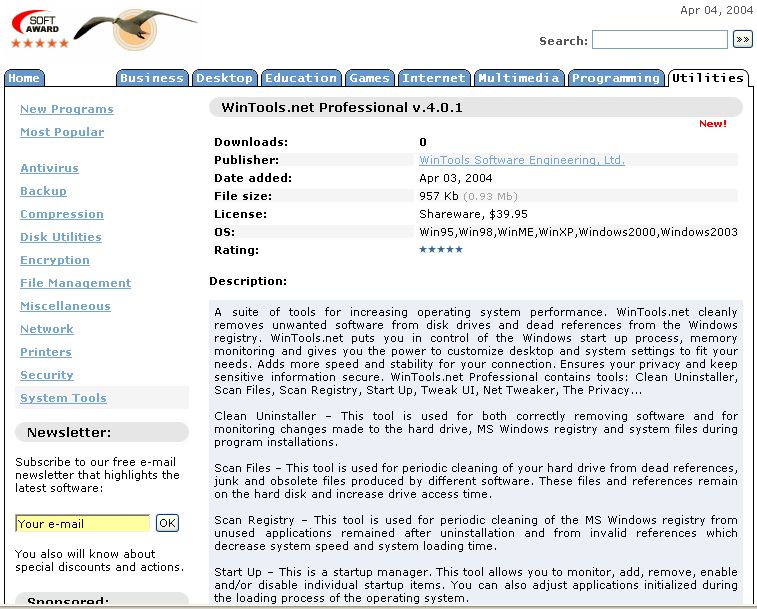Click the Downloads count value 0

click(423, 142)
